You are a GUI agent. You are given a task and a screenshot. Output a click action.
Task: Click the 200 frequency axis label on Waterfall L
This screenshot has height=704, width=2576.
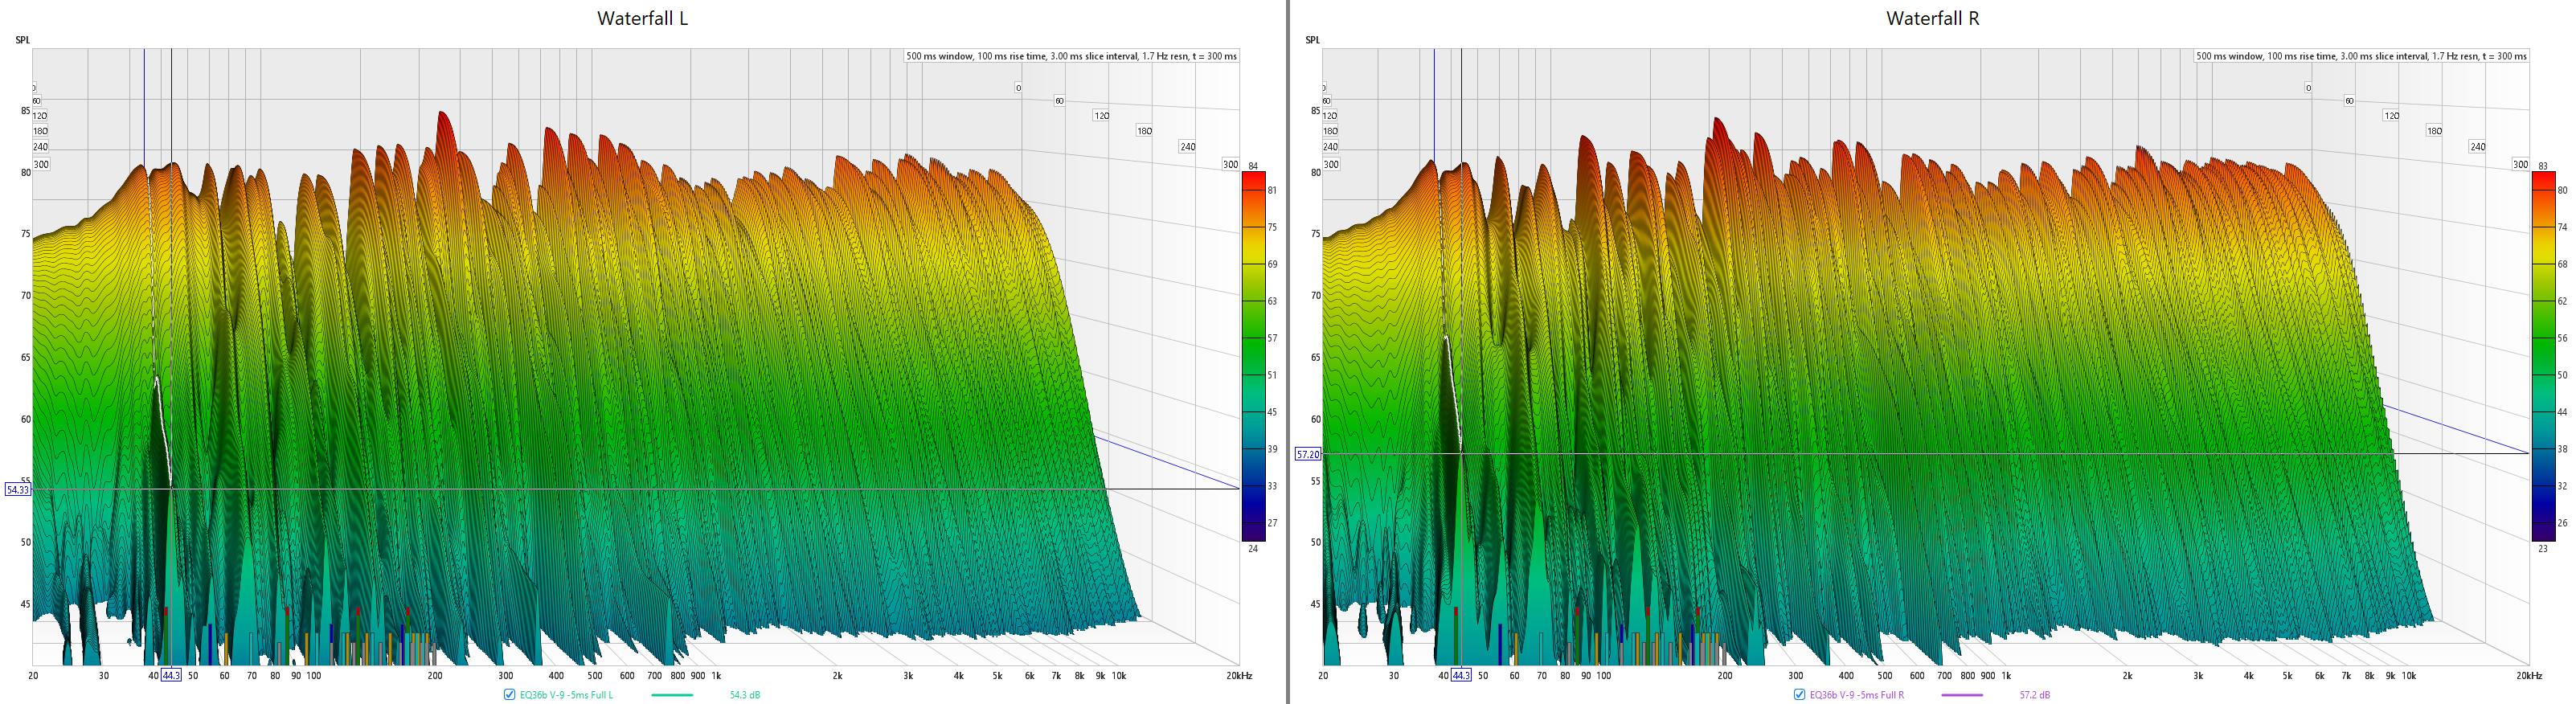(435, 676)
